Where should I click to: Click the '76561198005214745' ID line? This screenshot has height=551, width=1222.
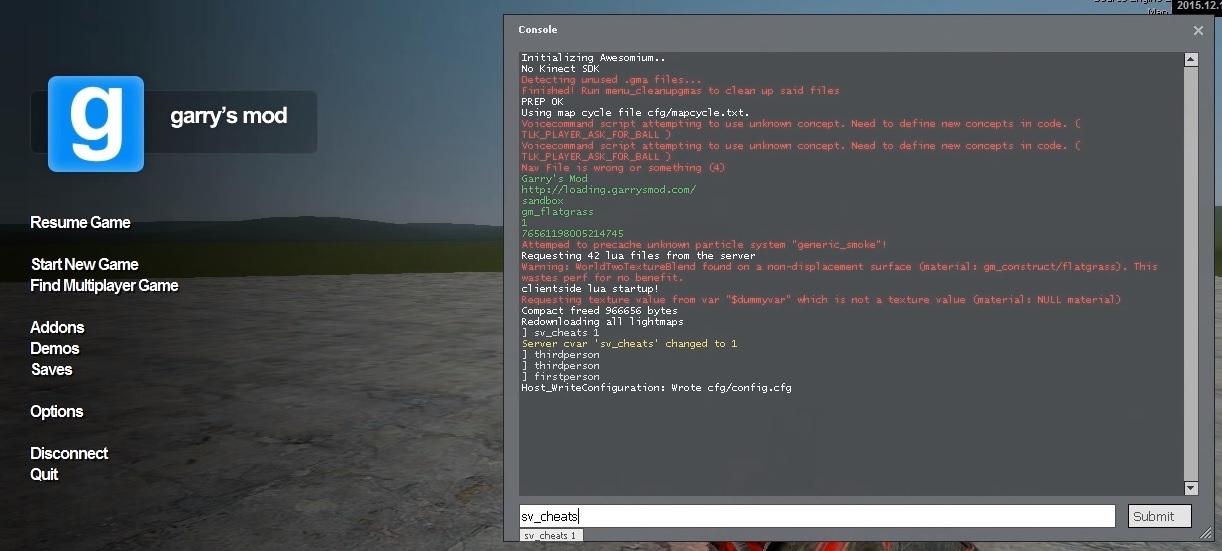tap(572, 234)
